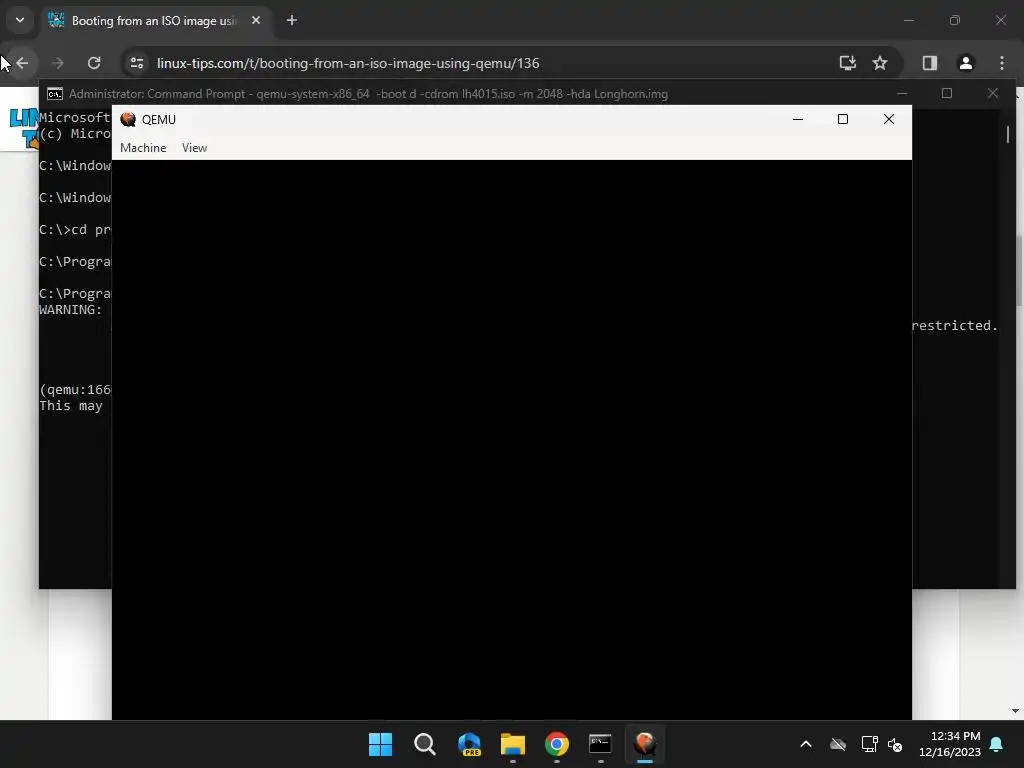Screen dimensions: 1024x768
Task: Restore down the Chrome window
Action: pos(955,20)
